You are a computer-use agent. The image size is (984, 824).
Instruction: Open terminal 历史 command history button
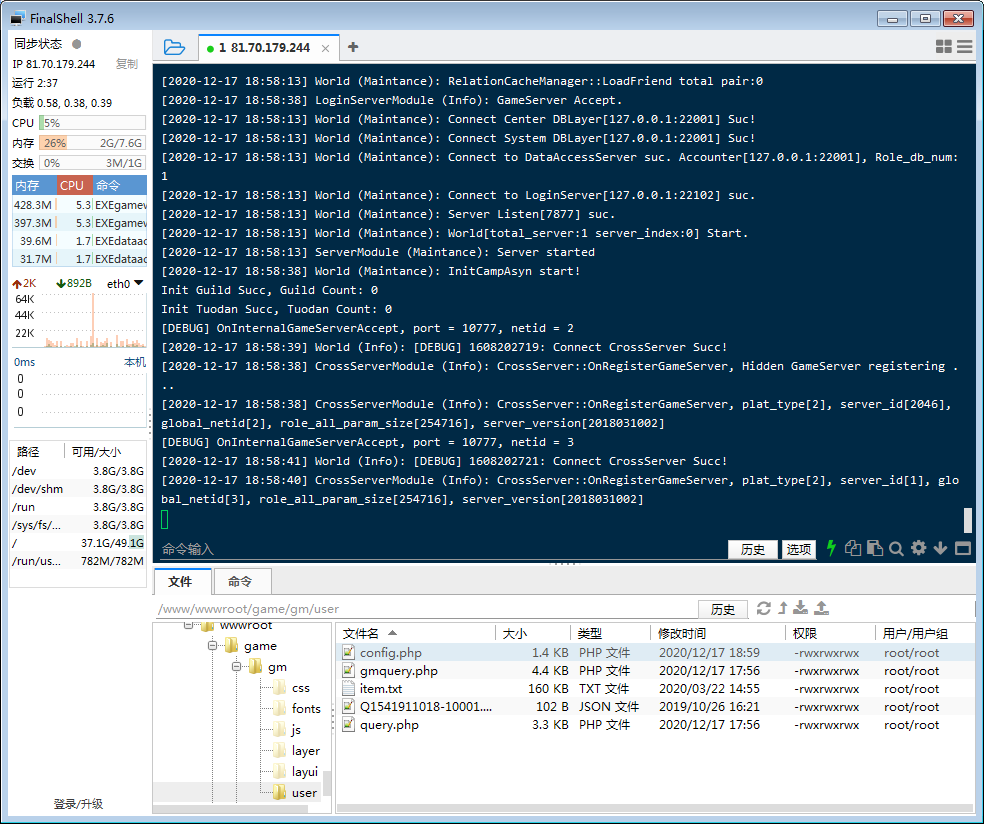tap(752, 549)
